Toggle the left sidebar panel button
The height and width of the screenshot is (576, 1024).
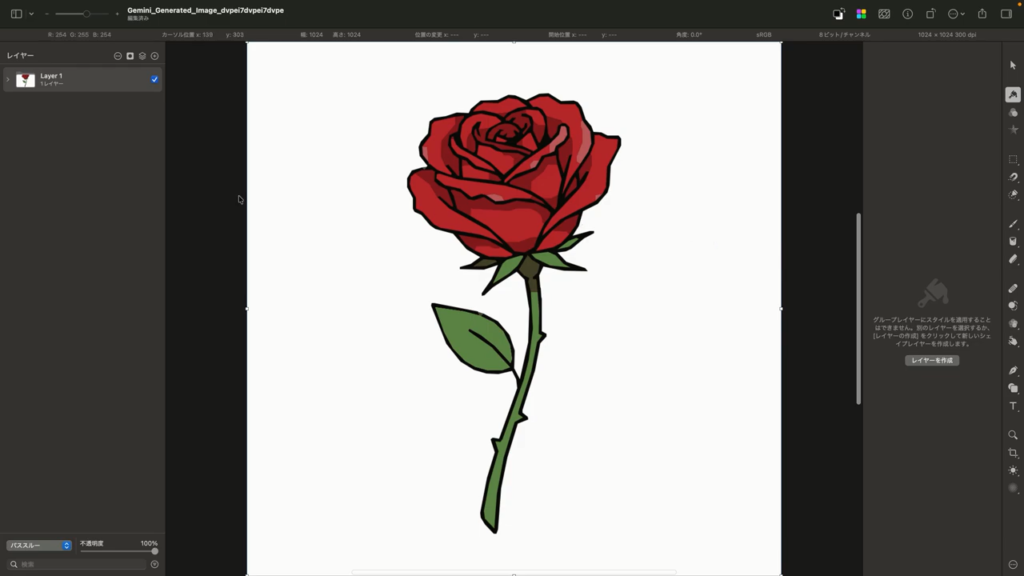[x=16, y=14]
